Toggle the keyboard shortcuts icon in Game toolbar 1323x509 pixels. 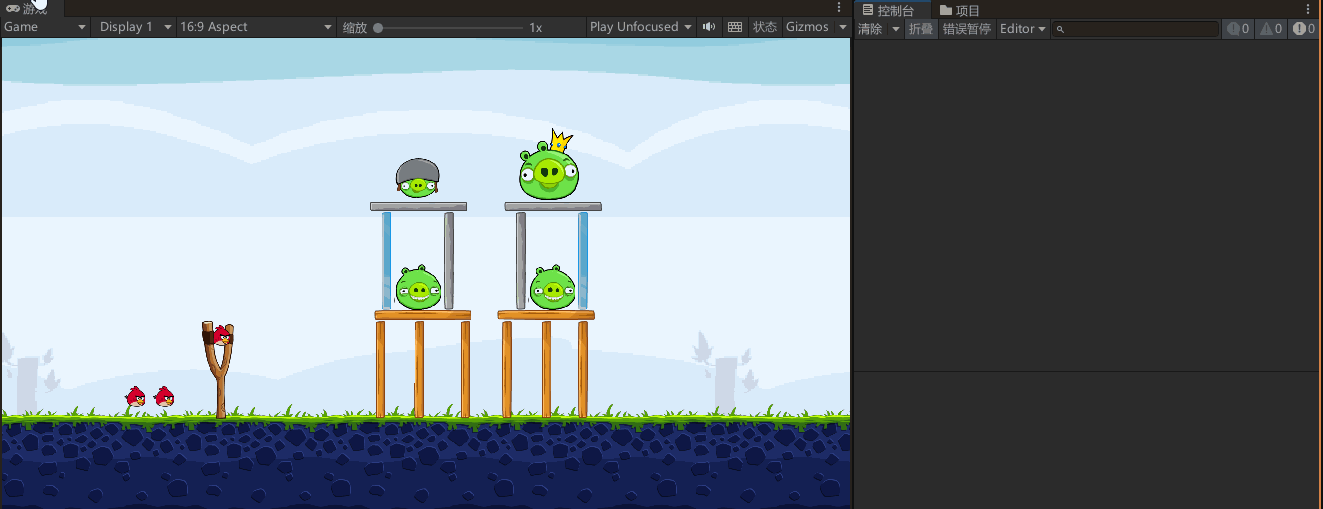click(735, 27)
